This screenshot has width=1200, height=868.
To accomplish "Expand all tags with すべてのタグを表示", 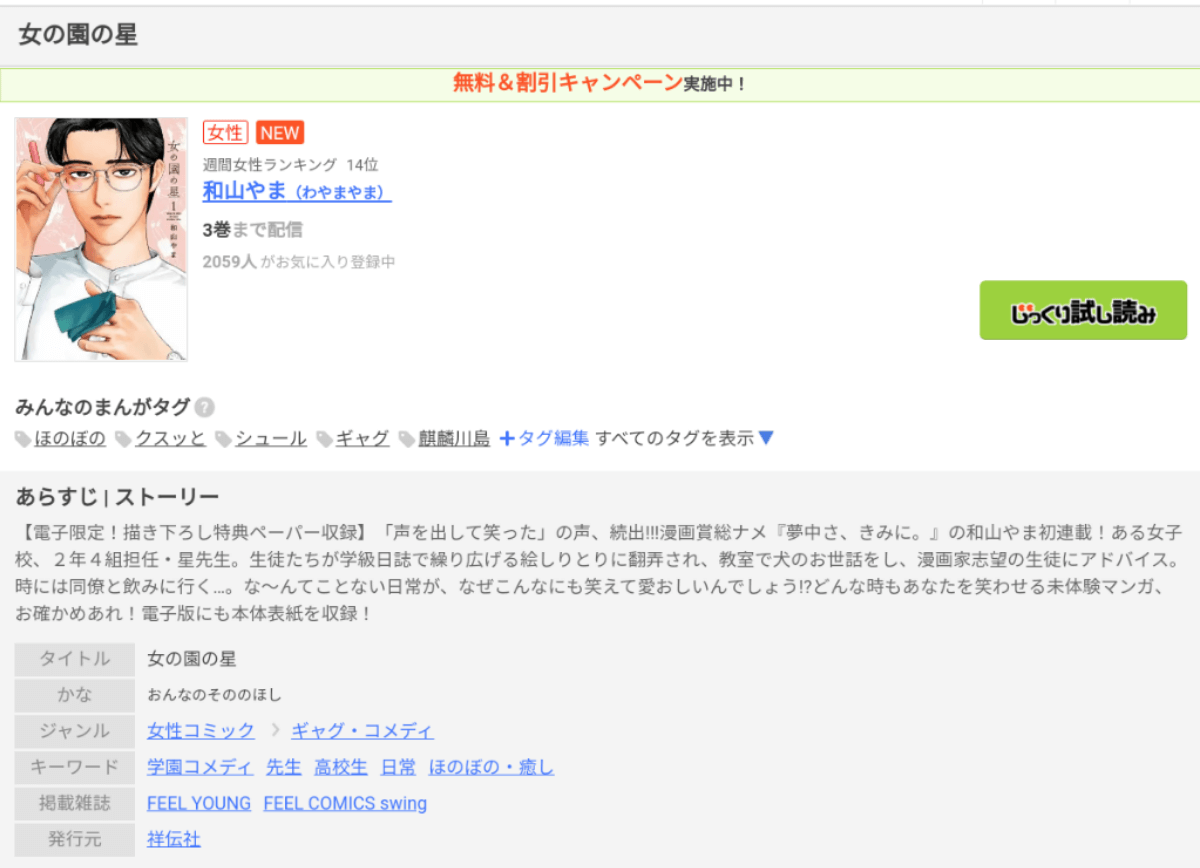I will click(x=685, y=438).
